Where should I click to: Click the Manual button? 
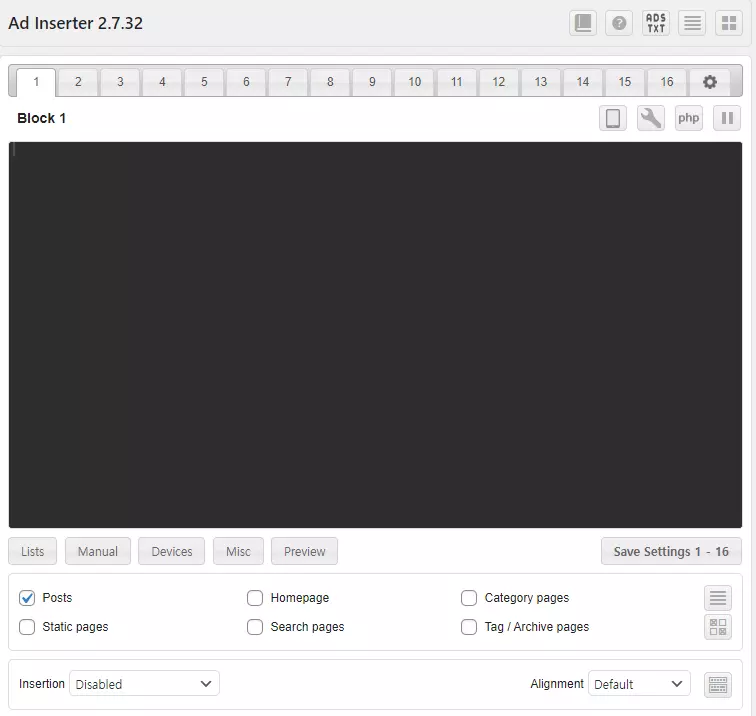click(x=98, y=551)
